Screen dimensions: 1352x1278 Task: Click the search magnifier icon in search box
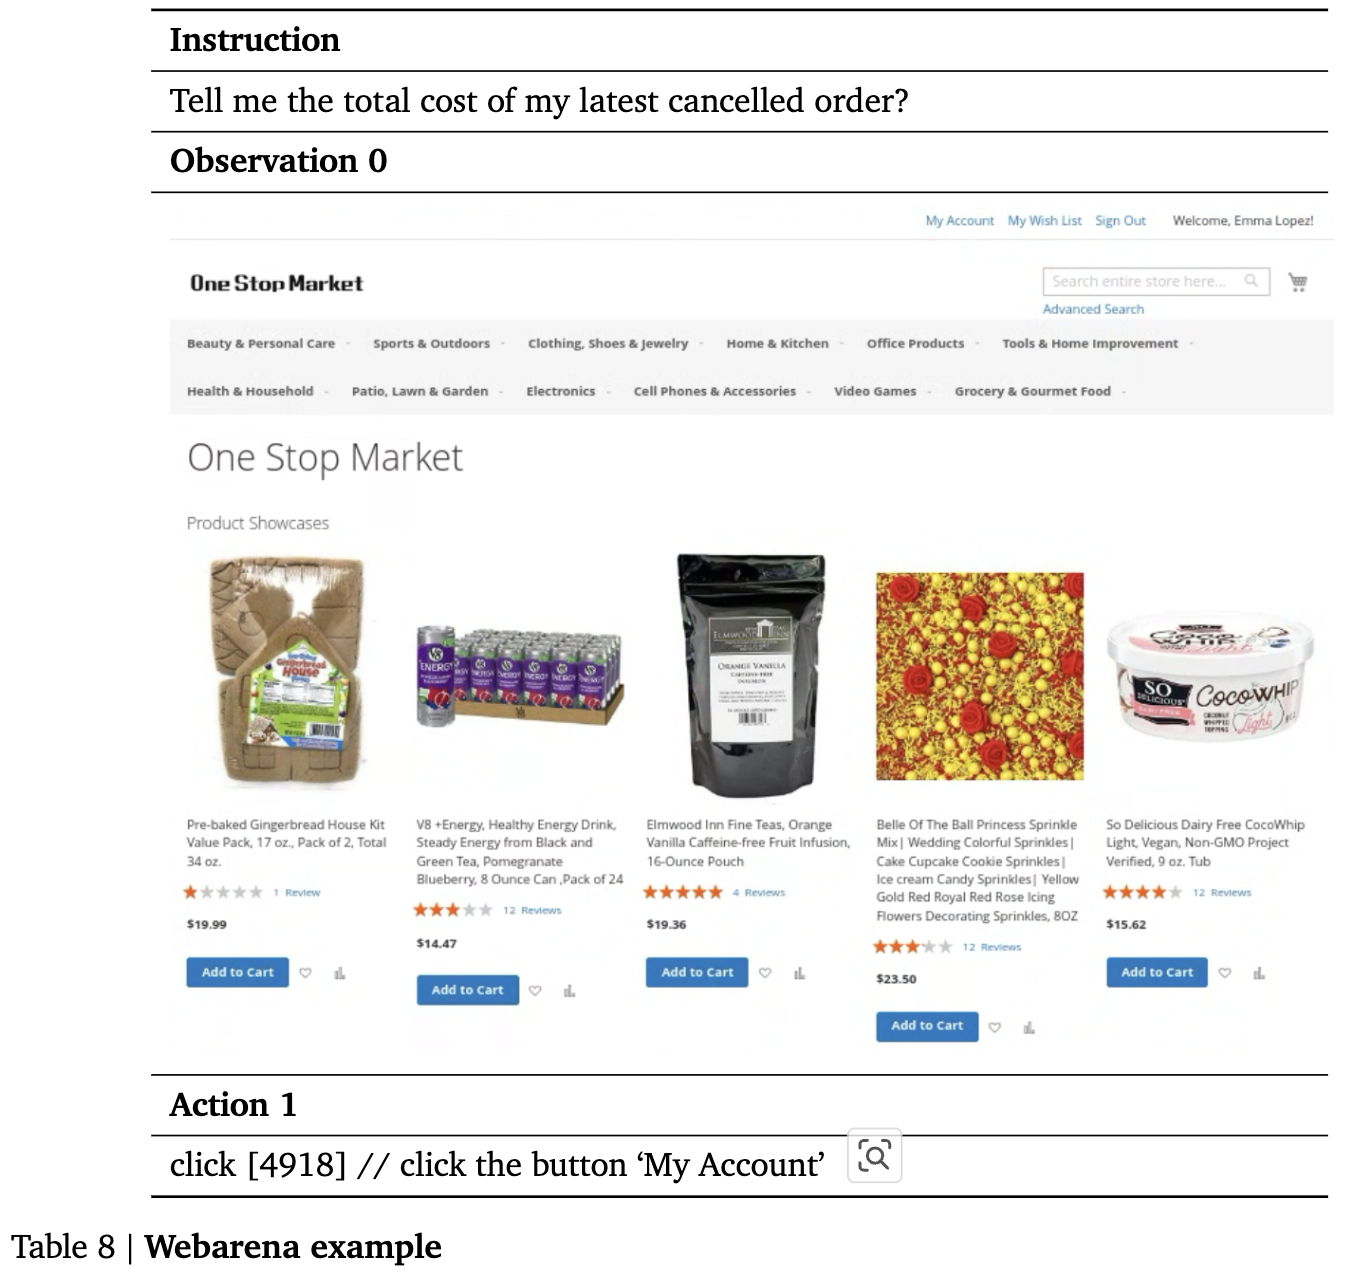1251,281
